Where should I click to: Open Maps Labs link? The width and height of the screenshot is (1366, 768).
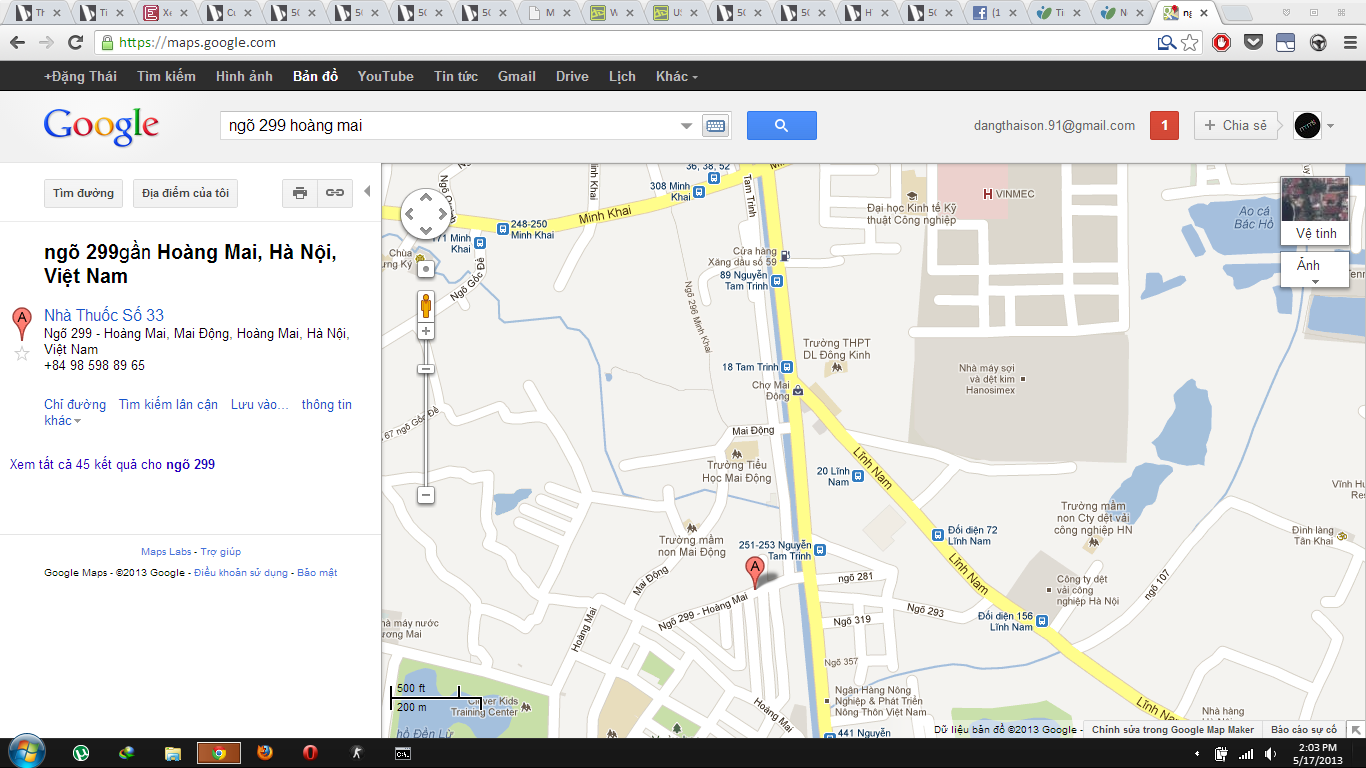(166, 552)
